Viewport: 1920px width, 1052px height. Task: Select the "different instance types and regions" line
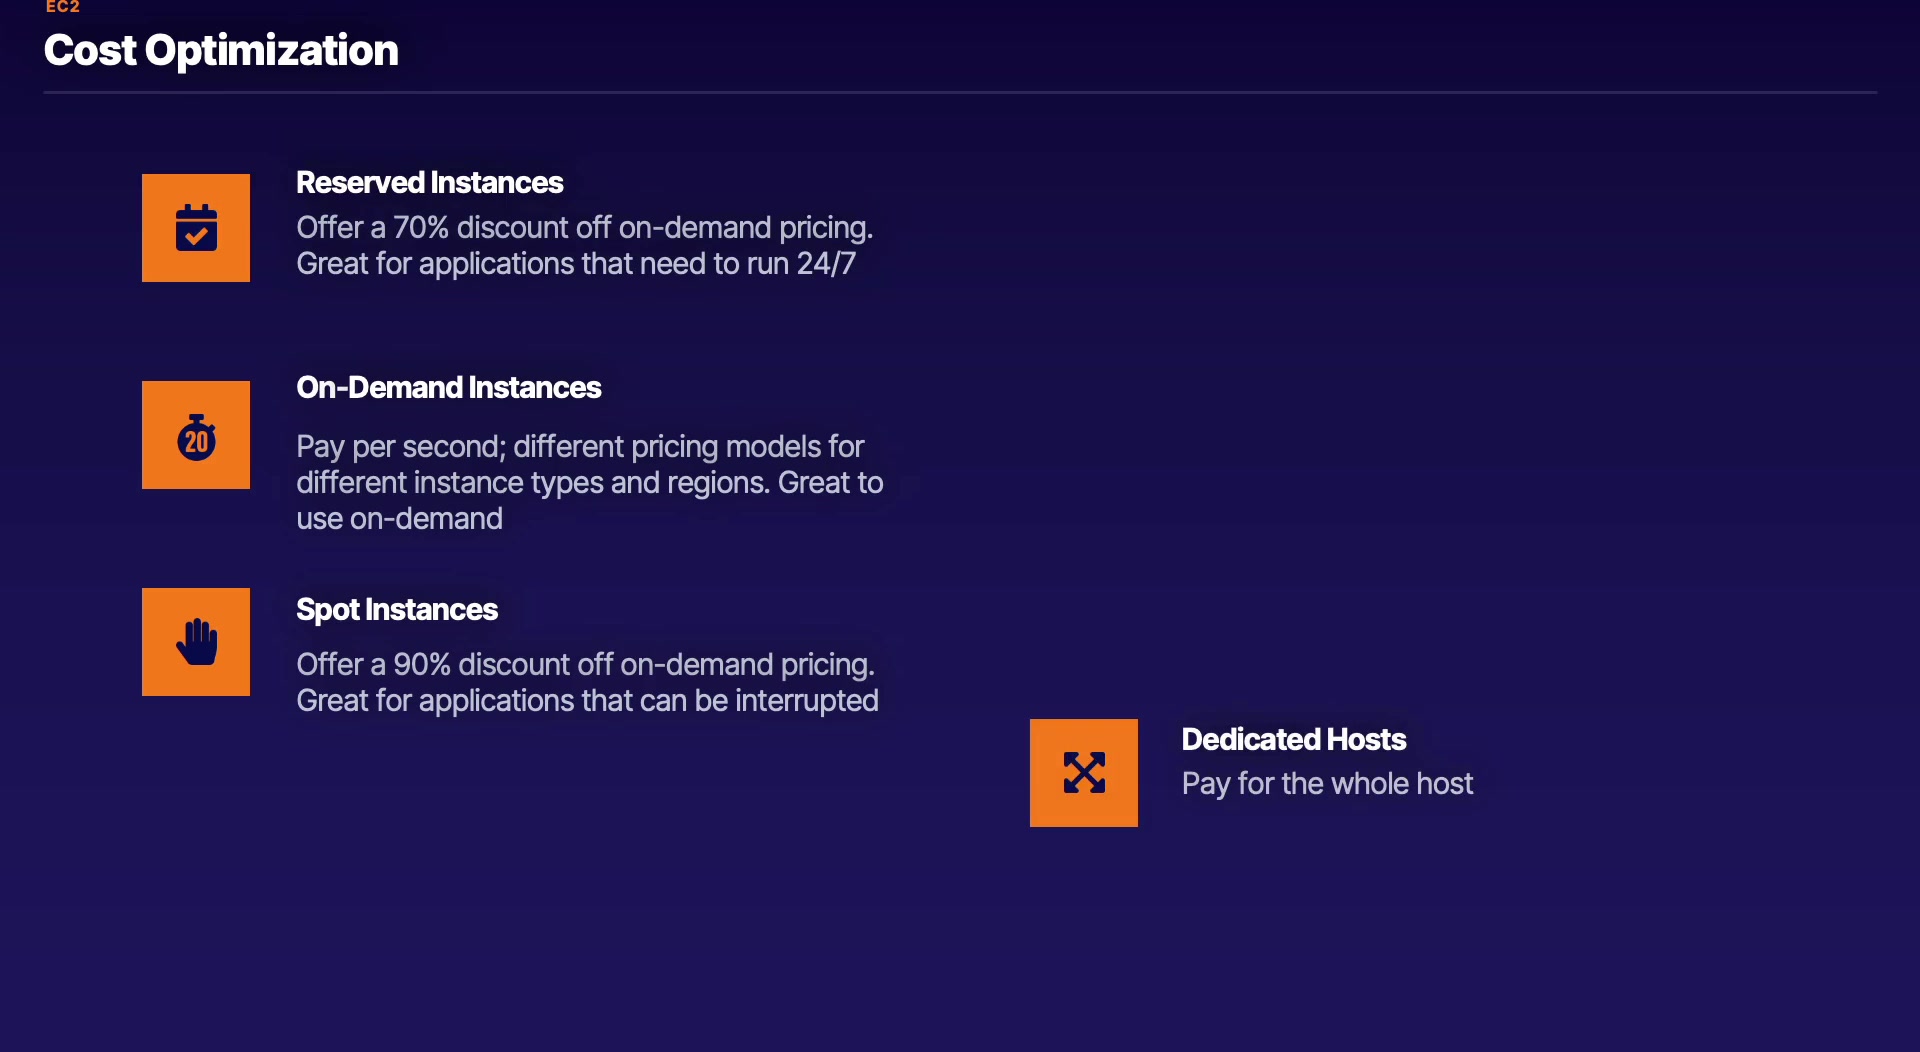tap(589, 483)
